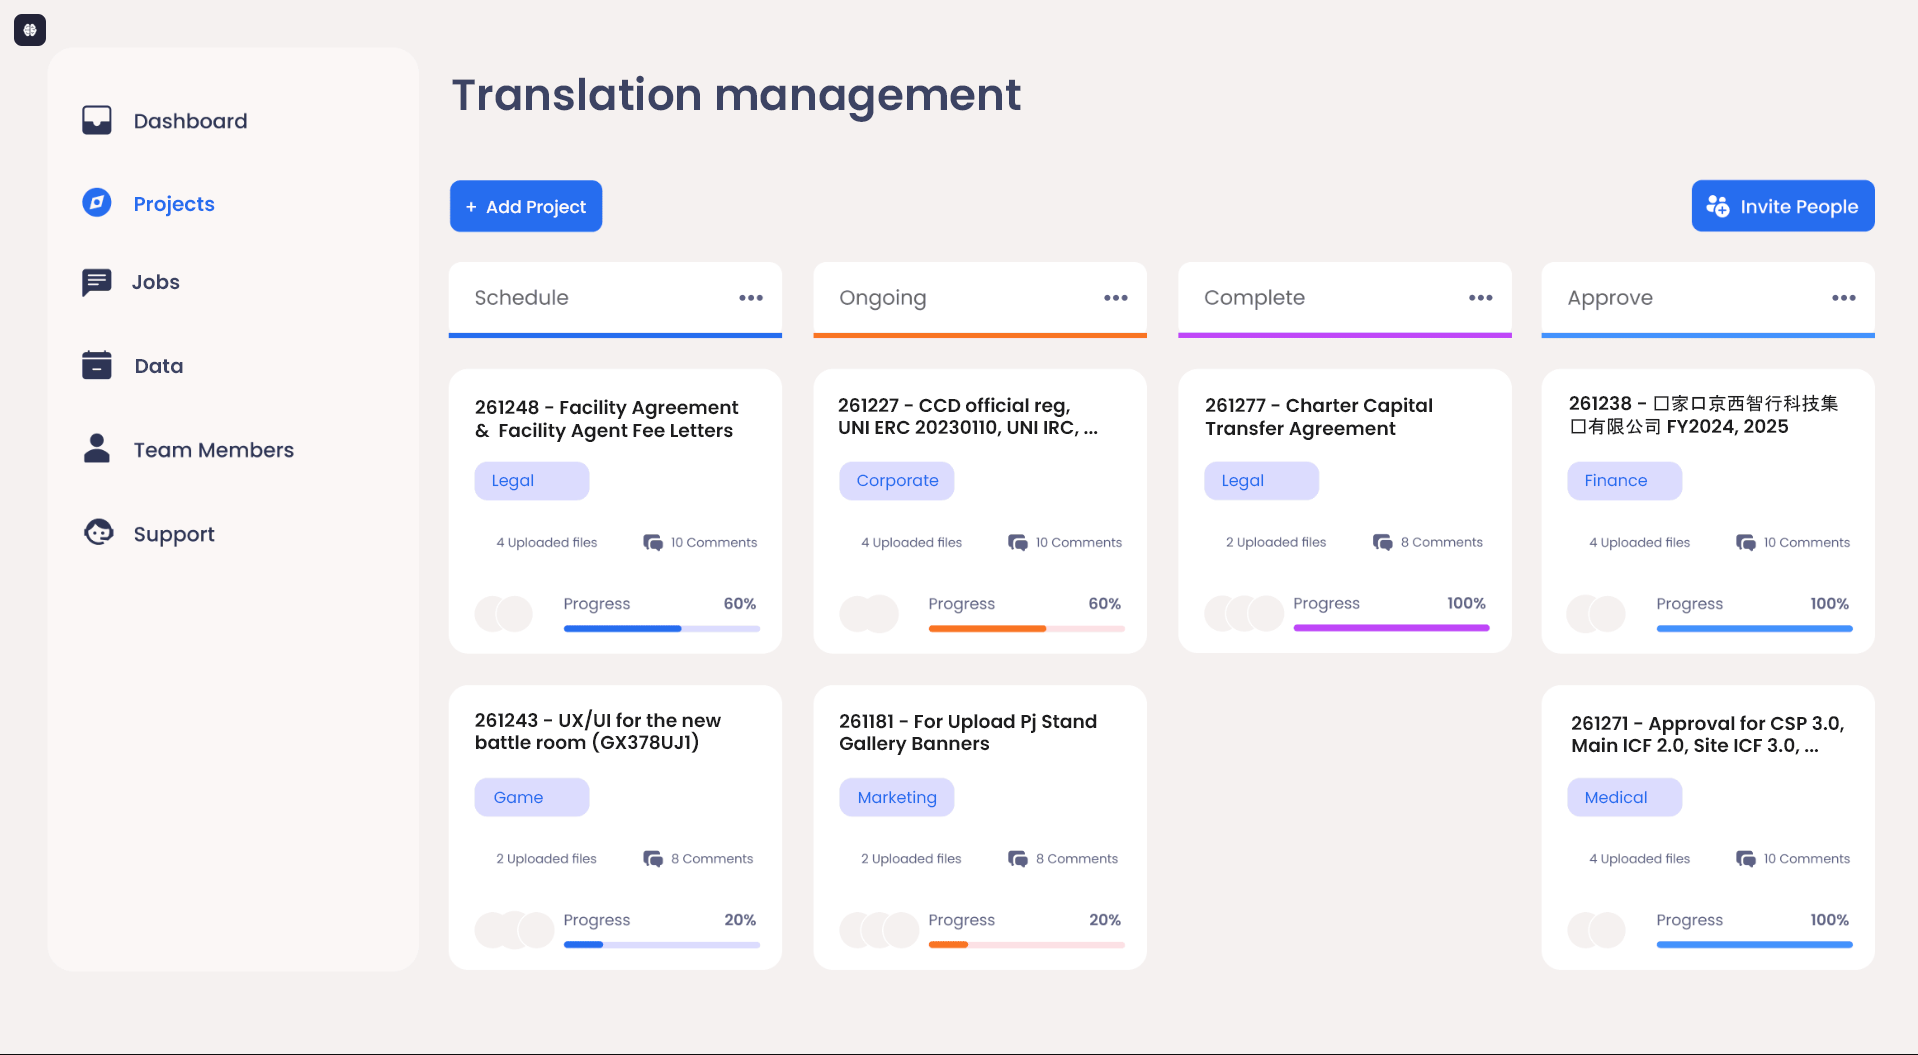Click member avatars on card 261227

pos(869,614)
